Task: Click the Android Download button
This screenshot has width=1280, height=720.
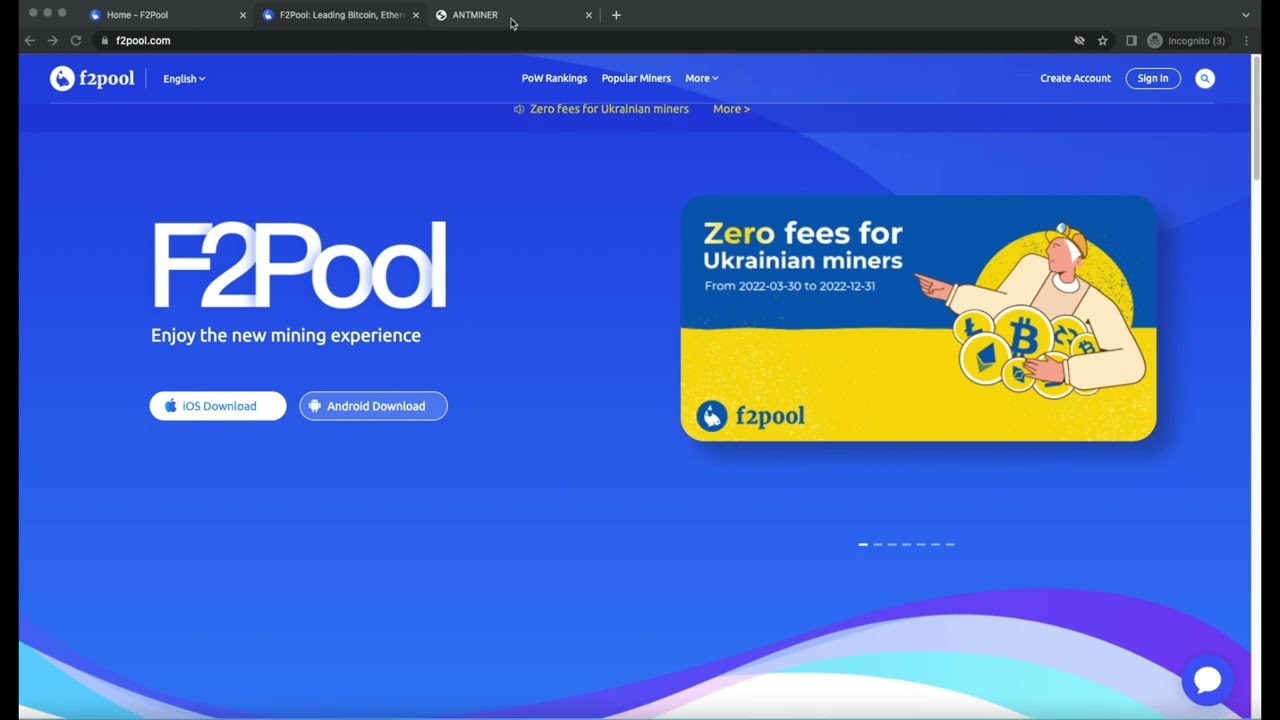Action: point(373,406)
